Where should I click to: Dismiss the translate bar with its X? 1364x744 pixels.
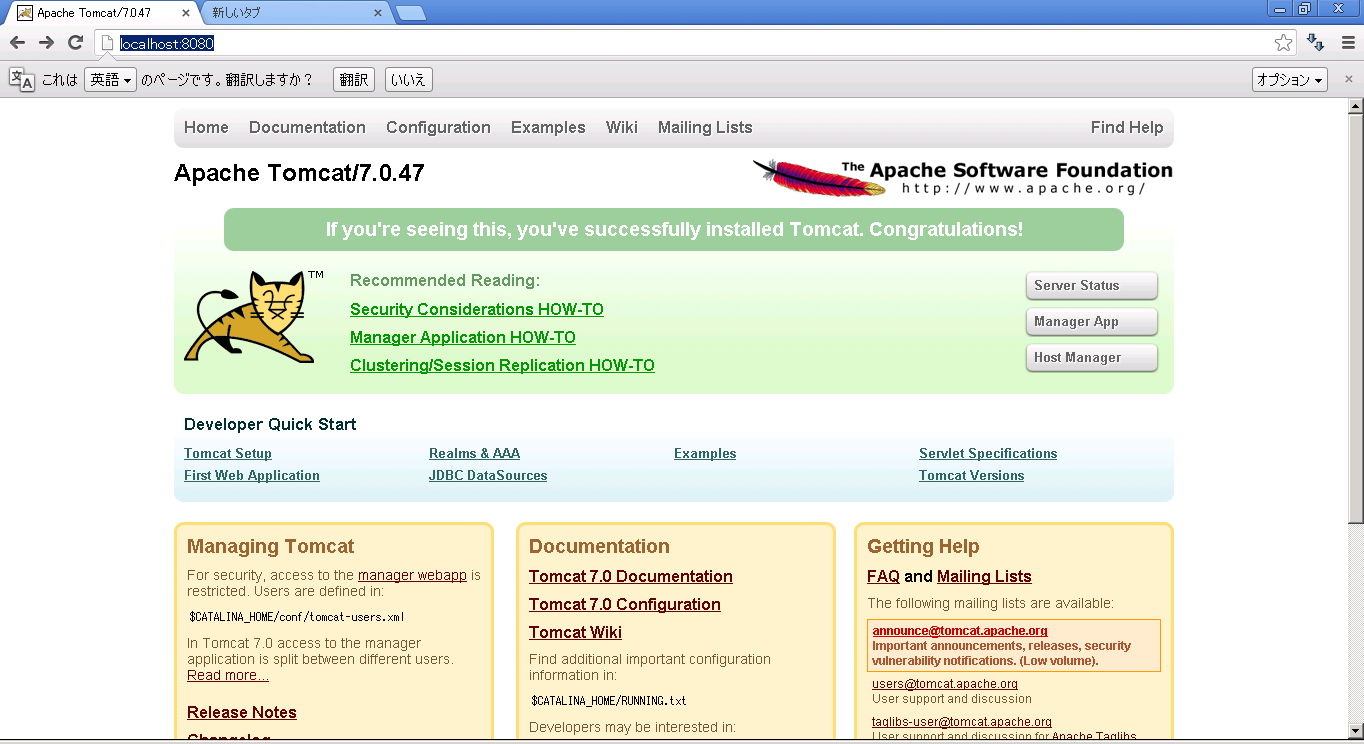pos(1348,106)
